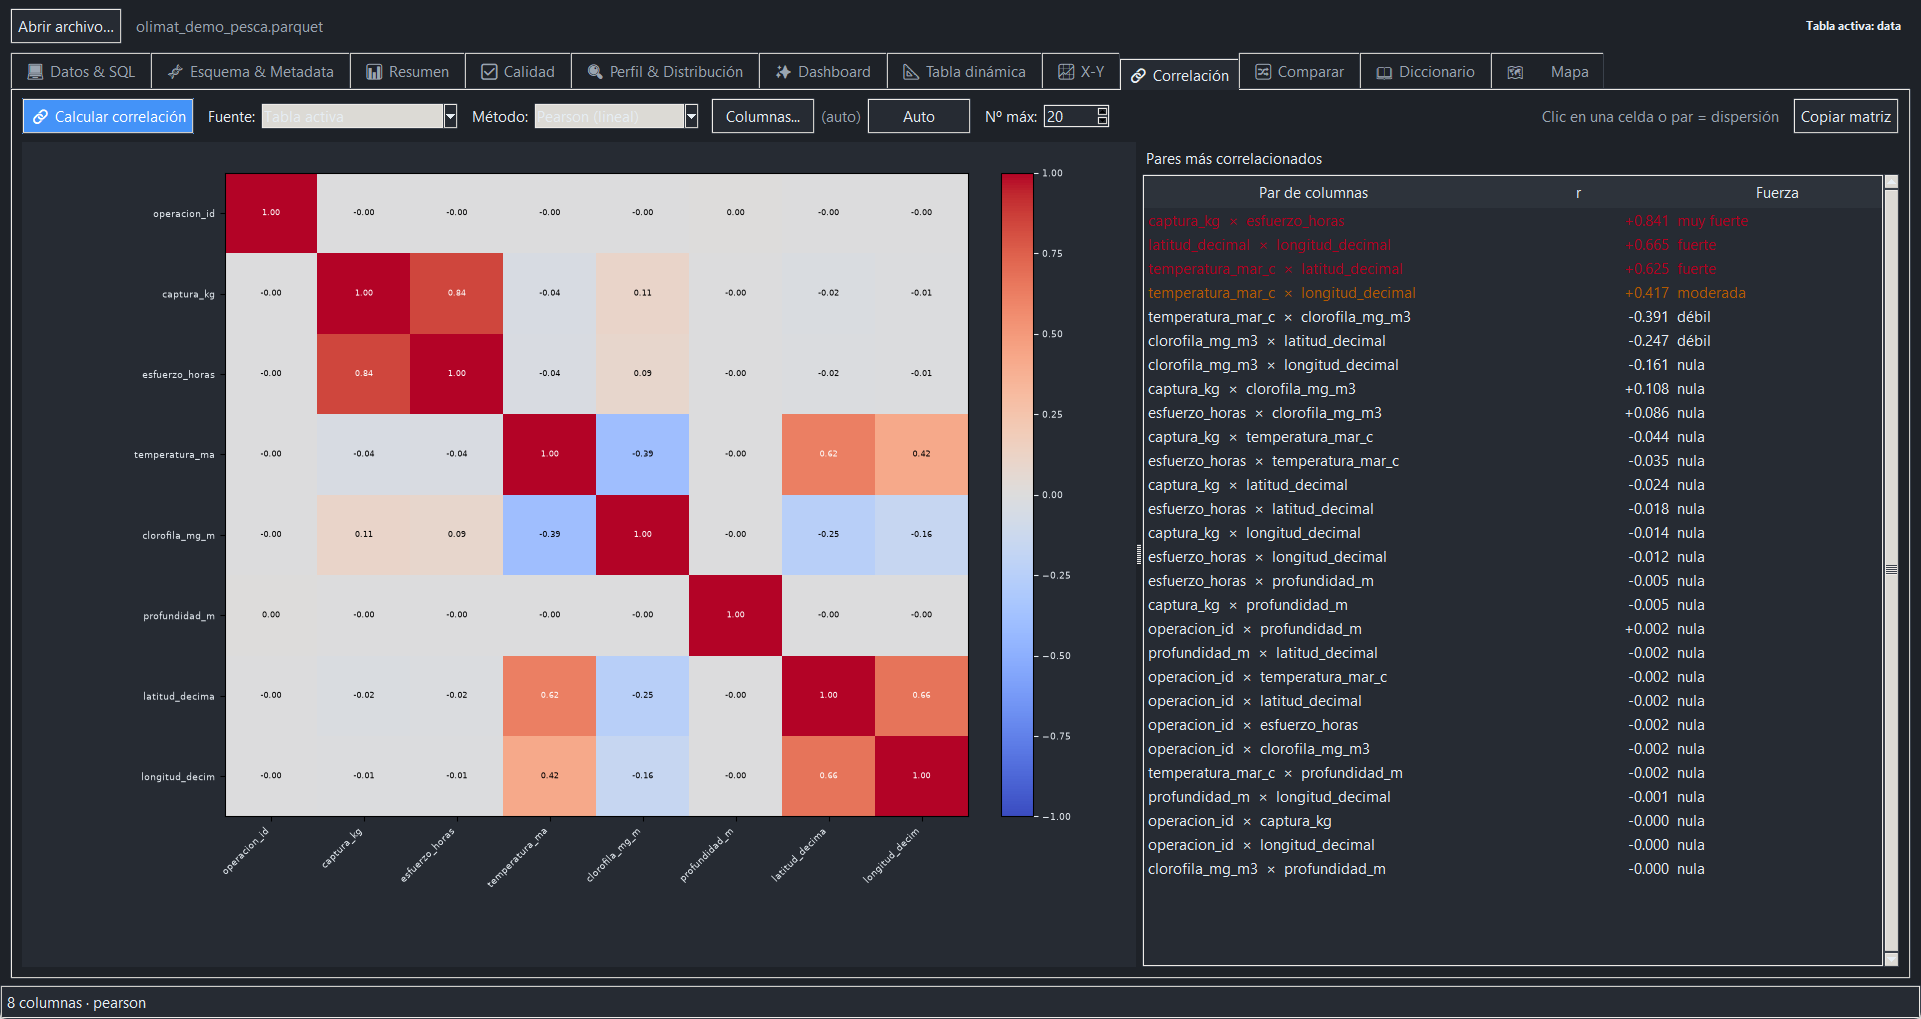Open the Calidad tab
Viewport: 1921px width, 1019px height.
pos(518,72)
